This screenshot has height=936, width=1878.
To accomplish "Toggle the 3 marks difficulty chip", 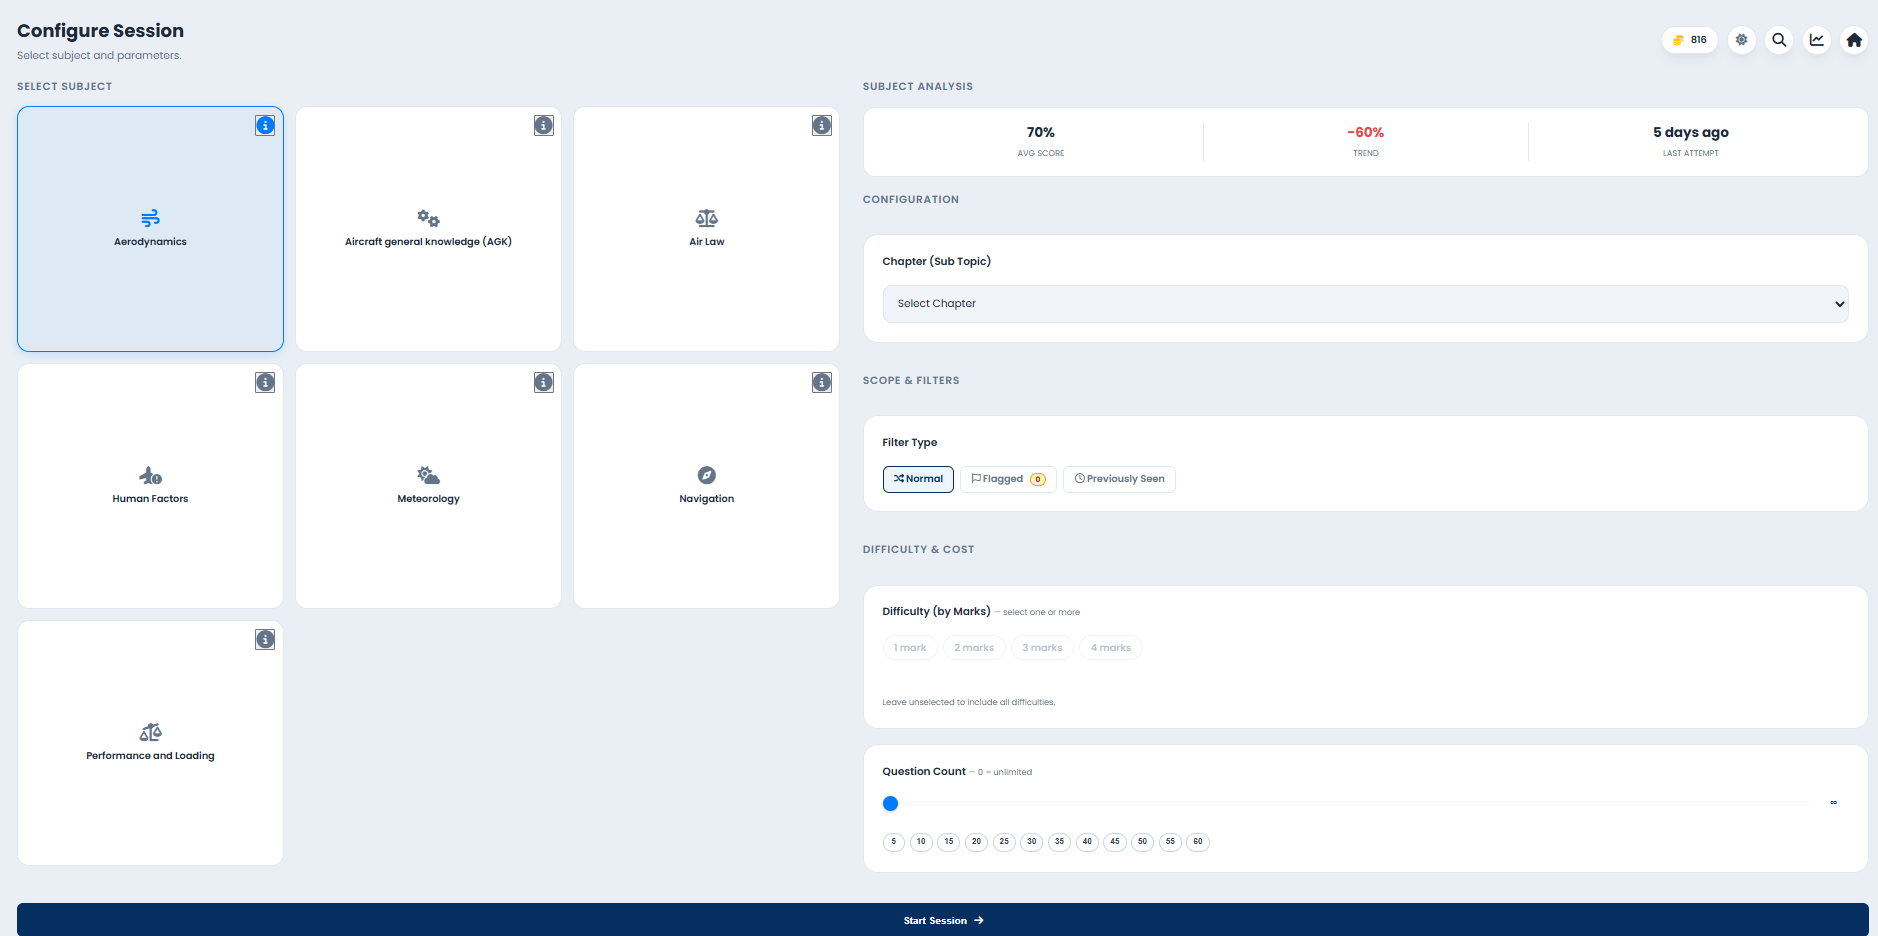I will 1042,648.
